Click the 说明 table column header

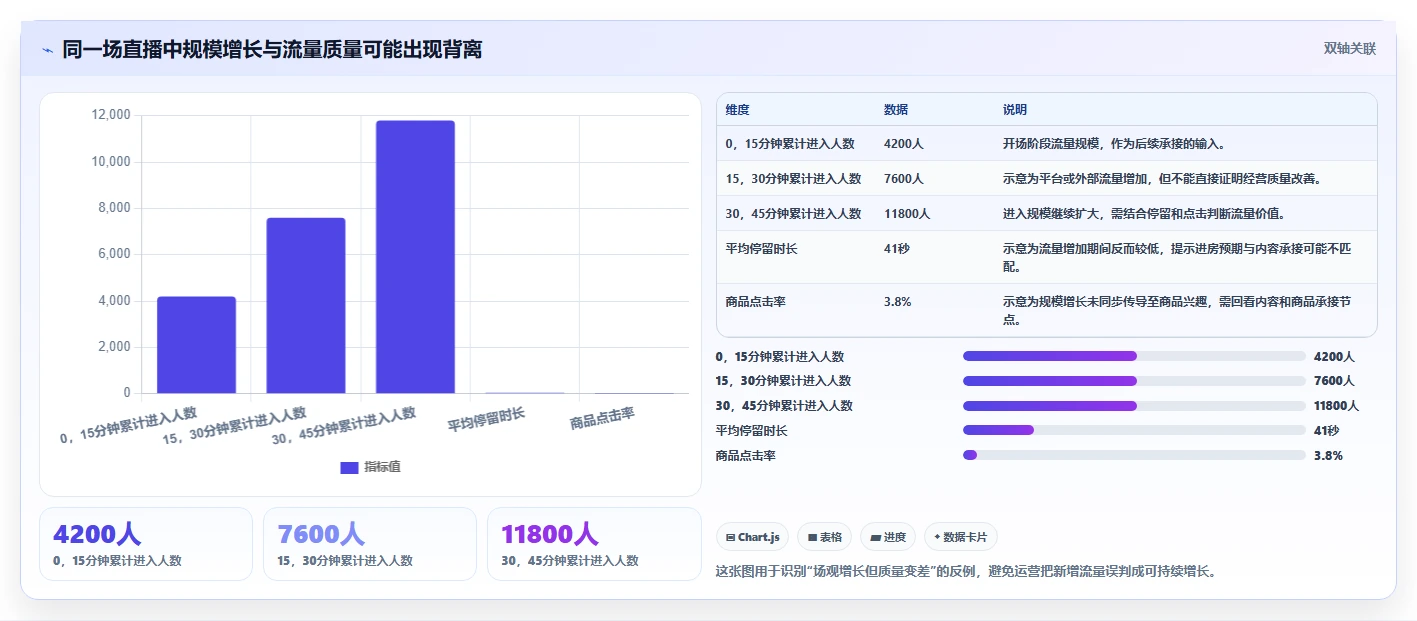point(1015,110)
